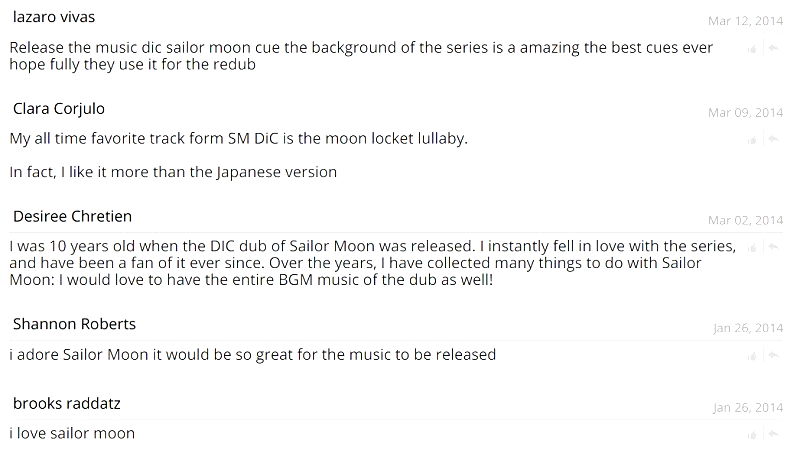Hit the reply arrow on Shannon Roberts's comment
800x453 pixels.
[773, 355]
